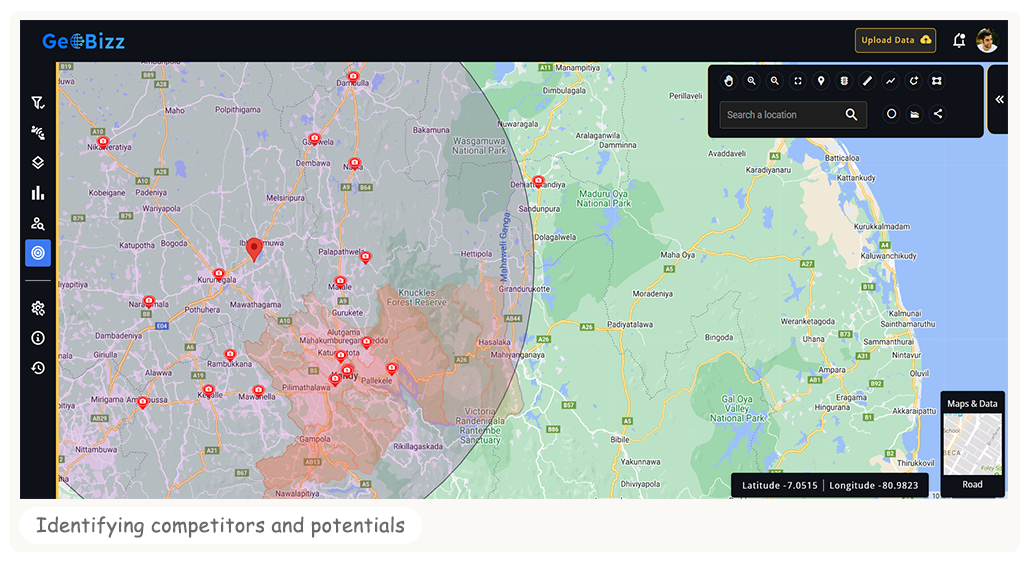Click the Longitude -80.9823 readout
The width and height of the screenshot is (1031, 567).
point(873,485)
